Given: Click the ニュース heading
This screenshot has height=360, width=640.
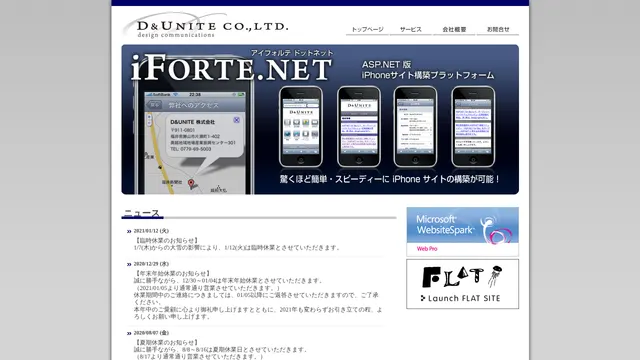Looking at the screenshot, I should tap(142, 213).
